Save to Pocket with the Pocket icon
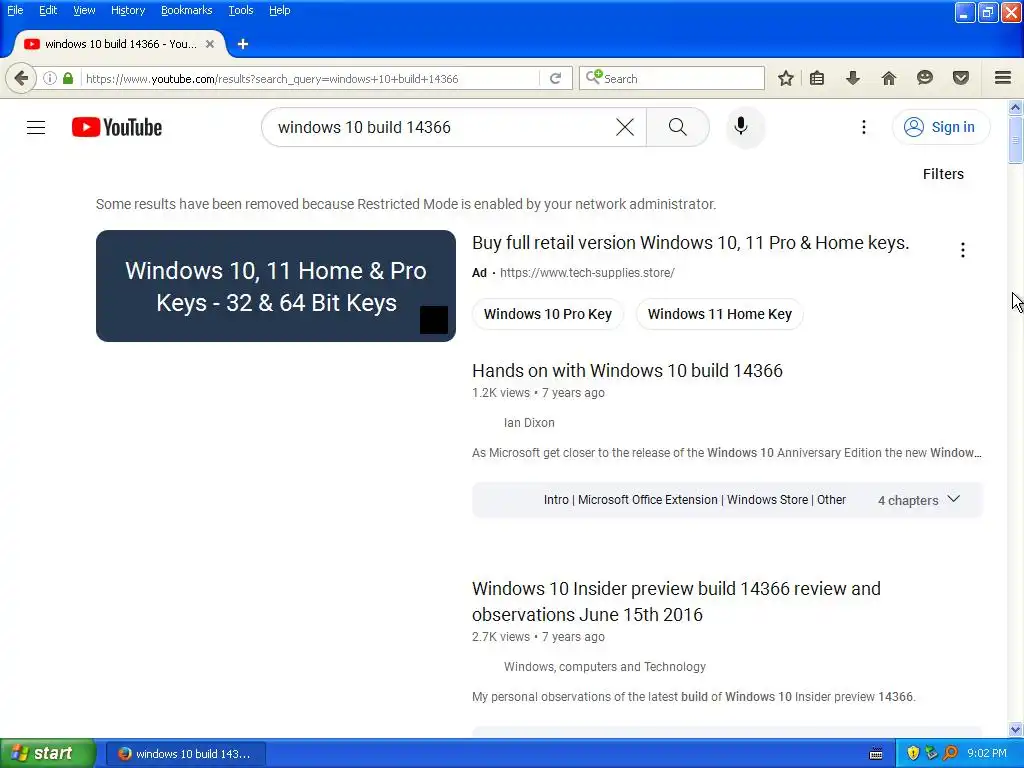The width and height of the screenshot is (1024, 768). point(961,78)
